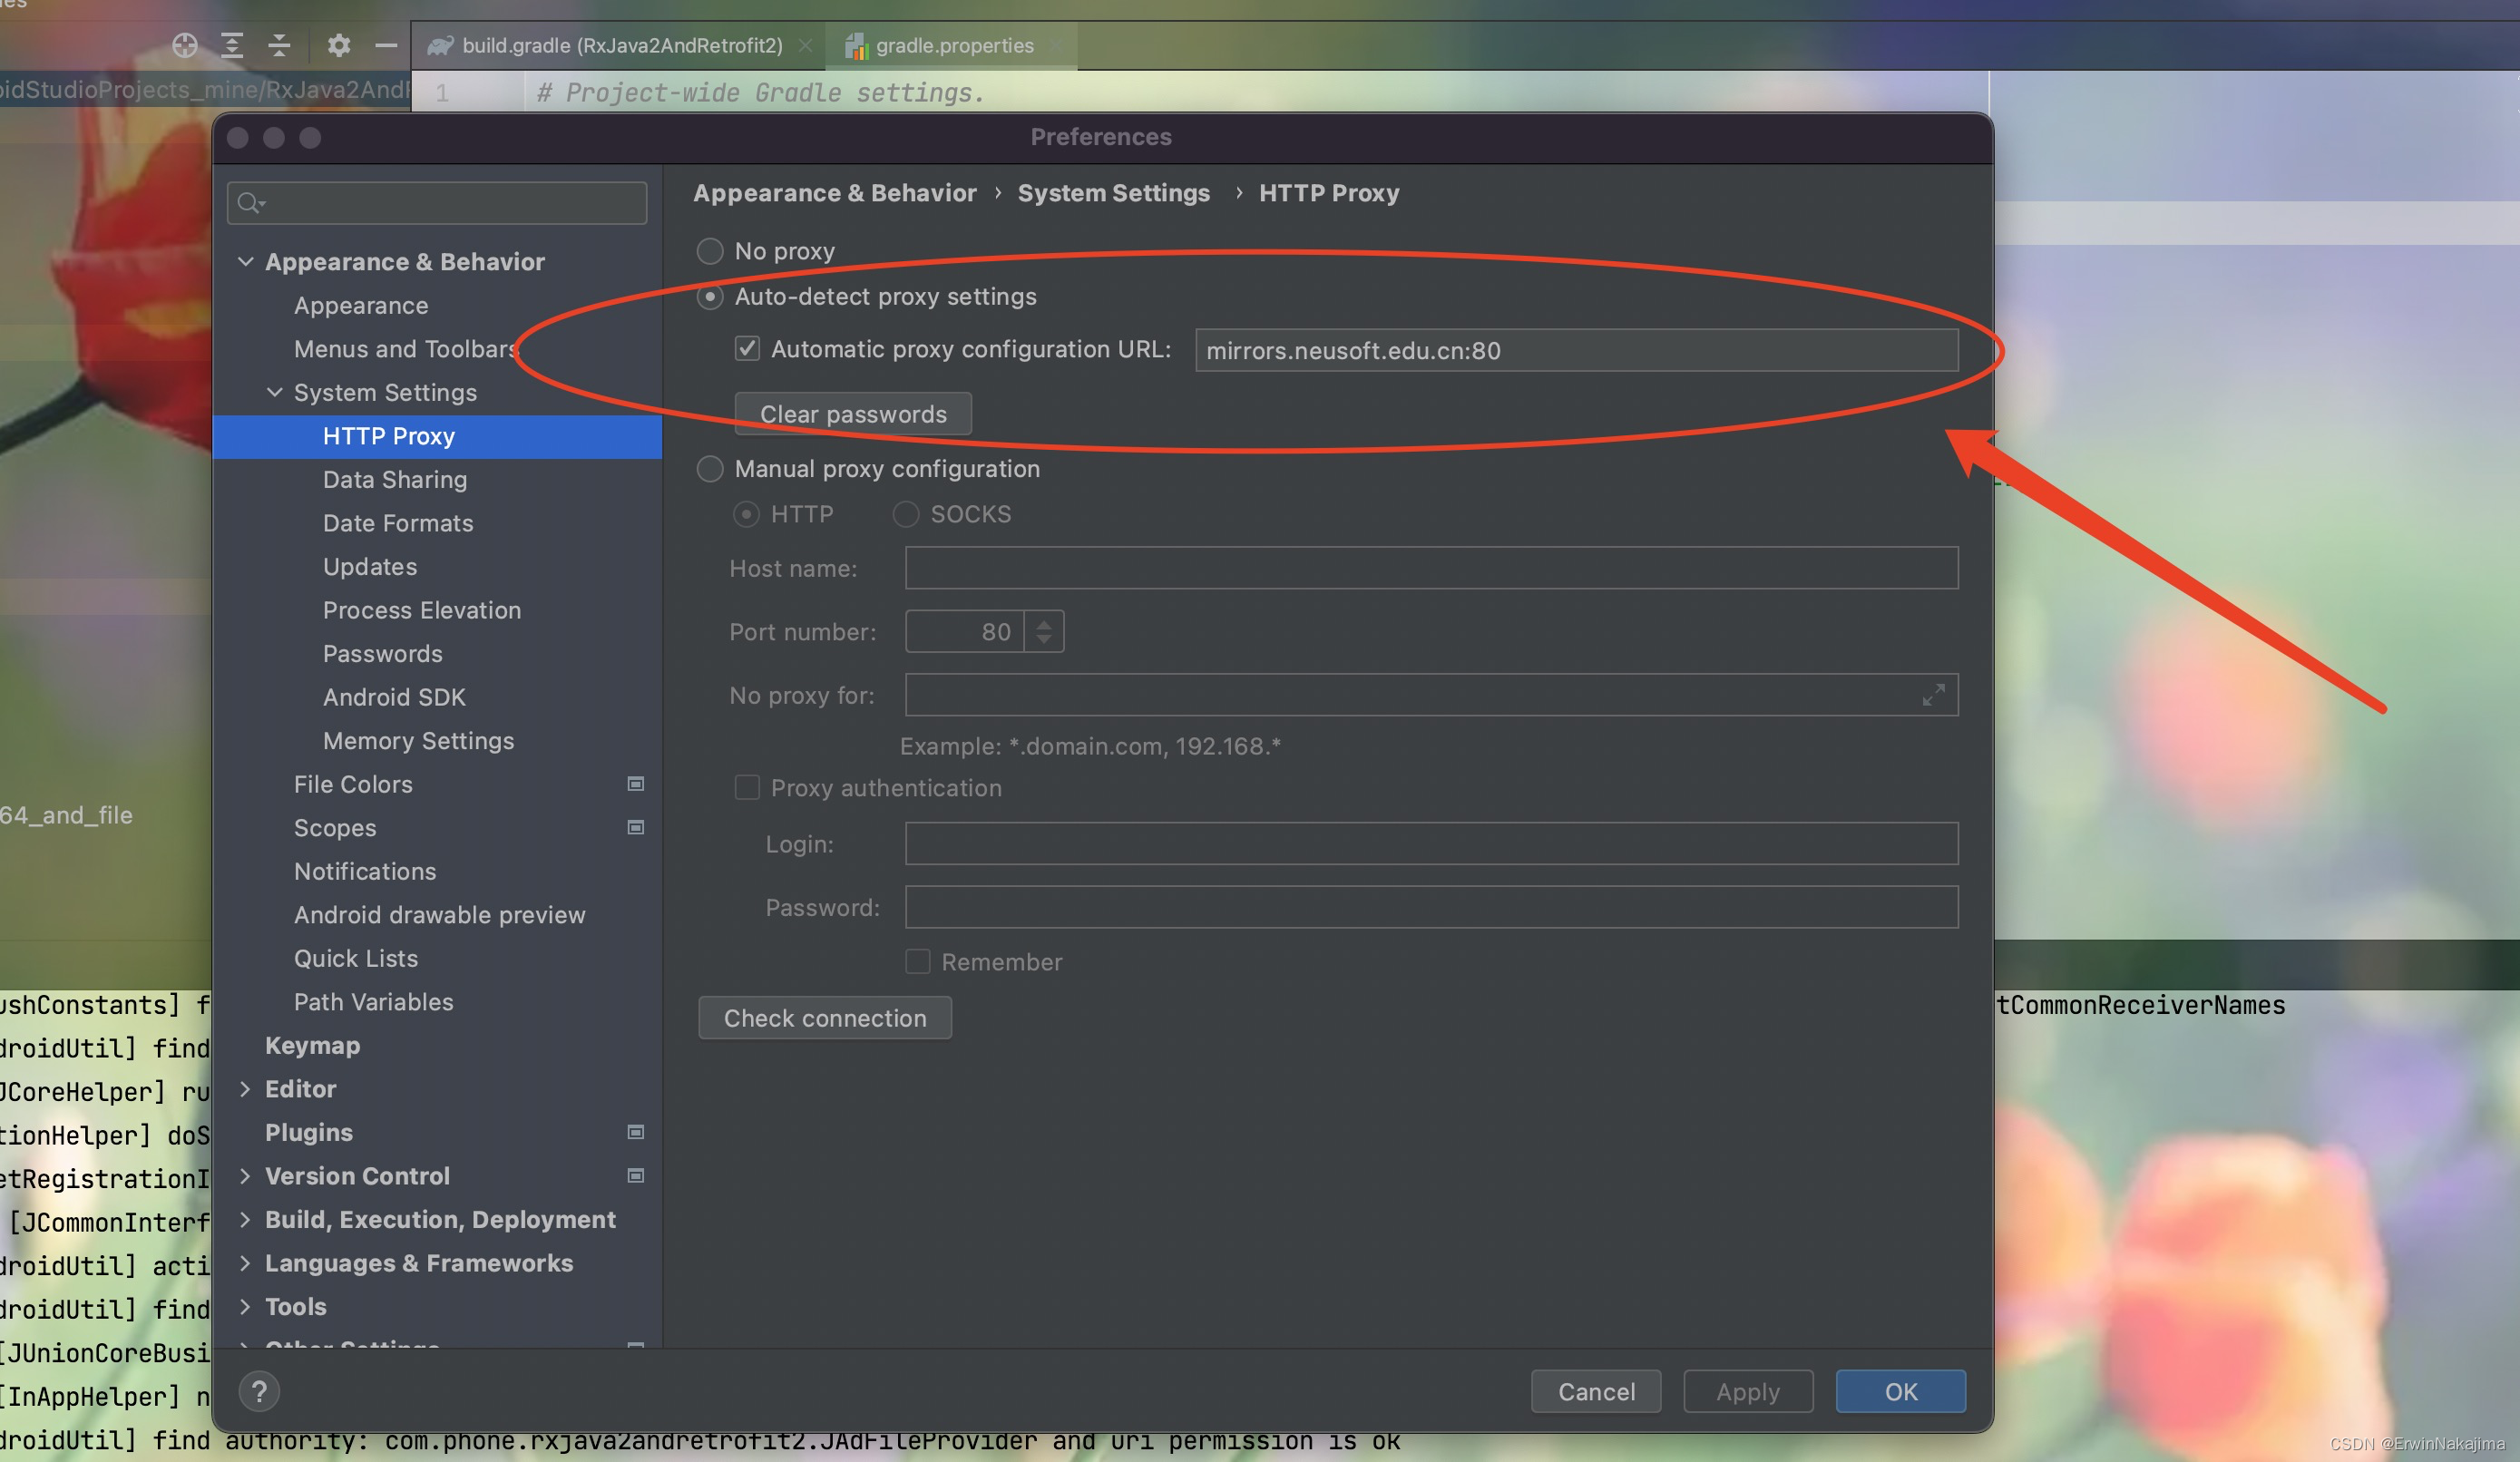Image resolution: width=2520 pixels, height=1462 pixels.
Task: Click Appearance & Behavior in the breadcrumb
Action: tap(835, 193)
